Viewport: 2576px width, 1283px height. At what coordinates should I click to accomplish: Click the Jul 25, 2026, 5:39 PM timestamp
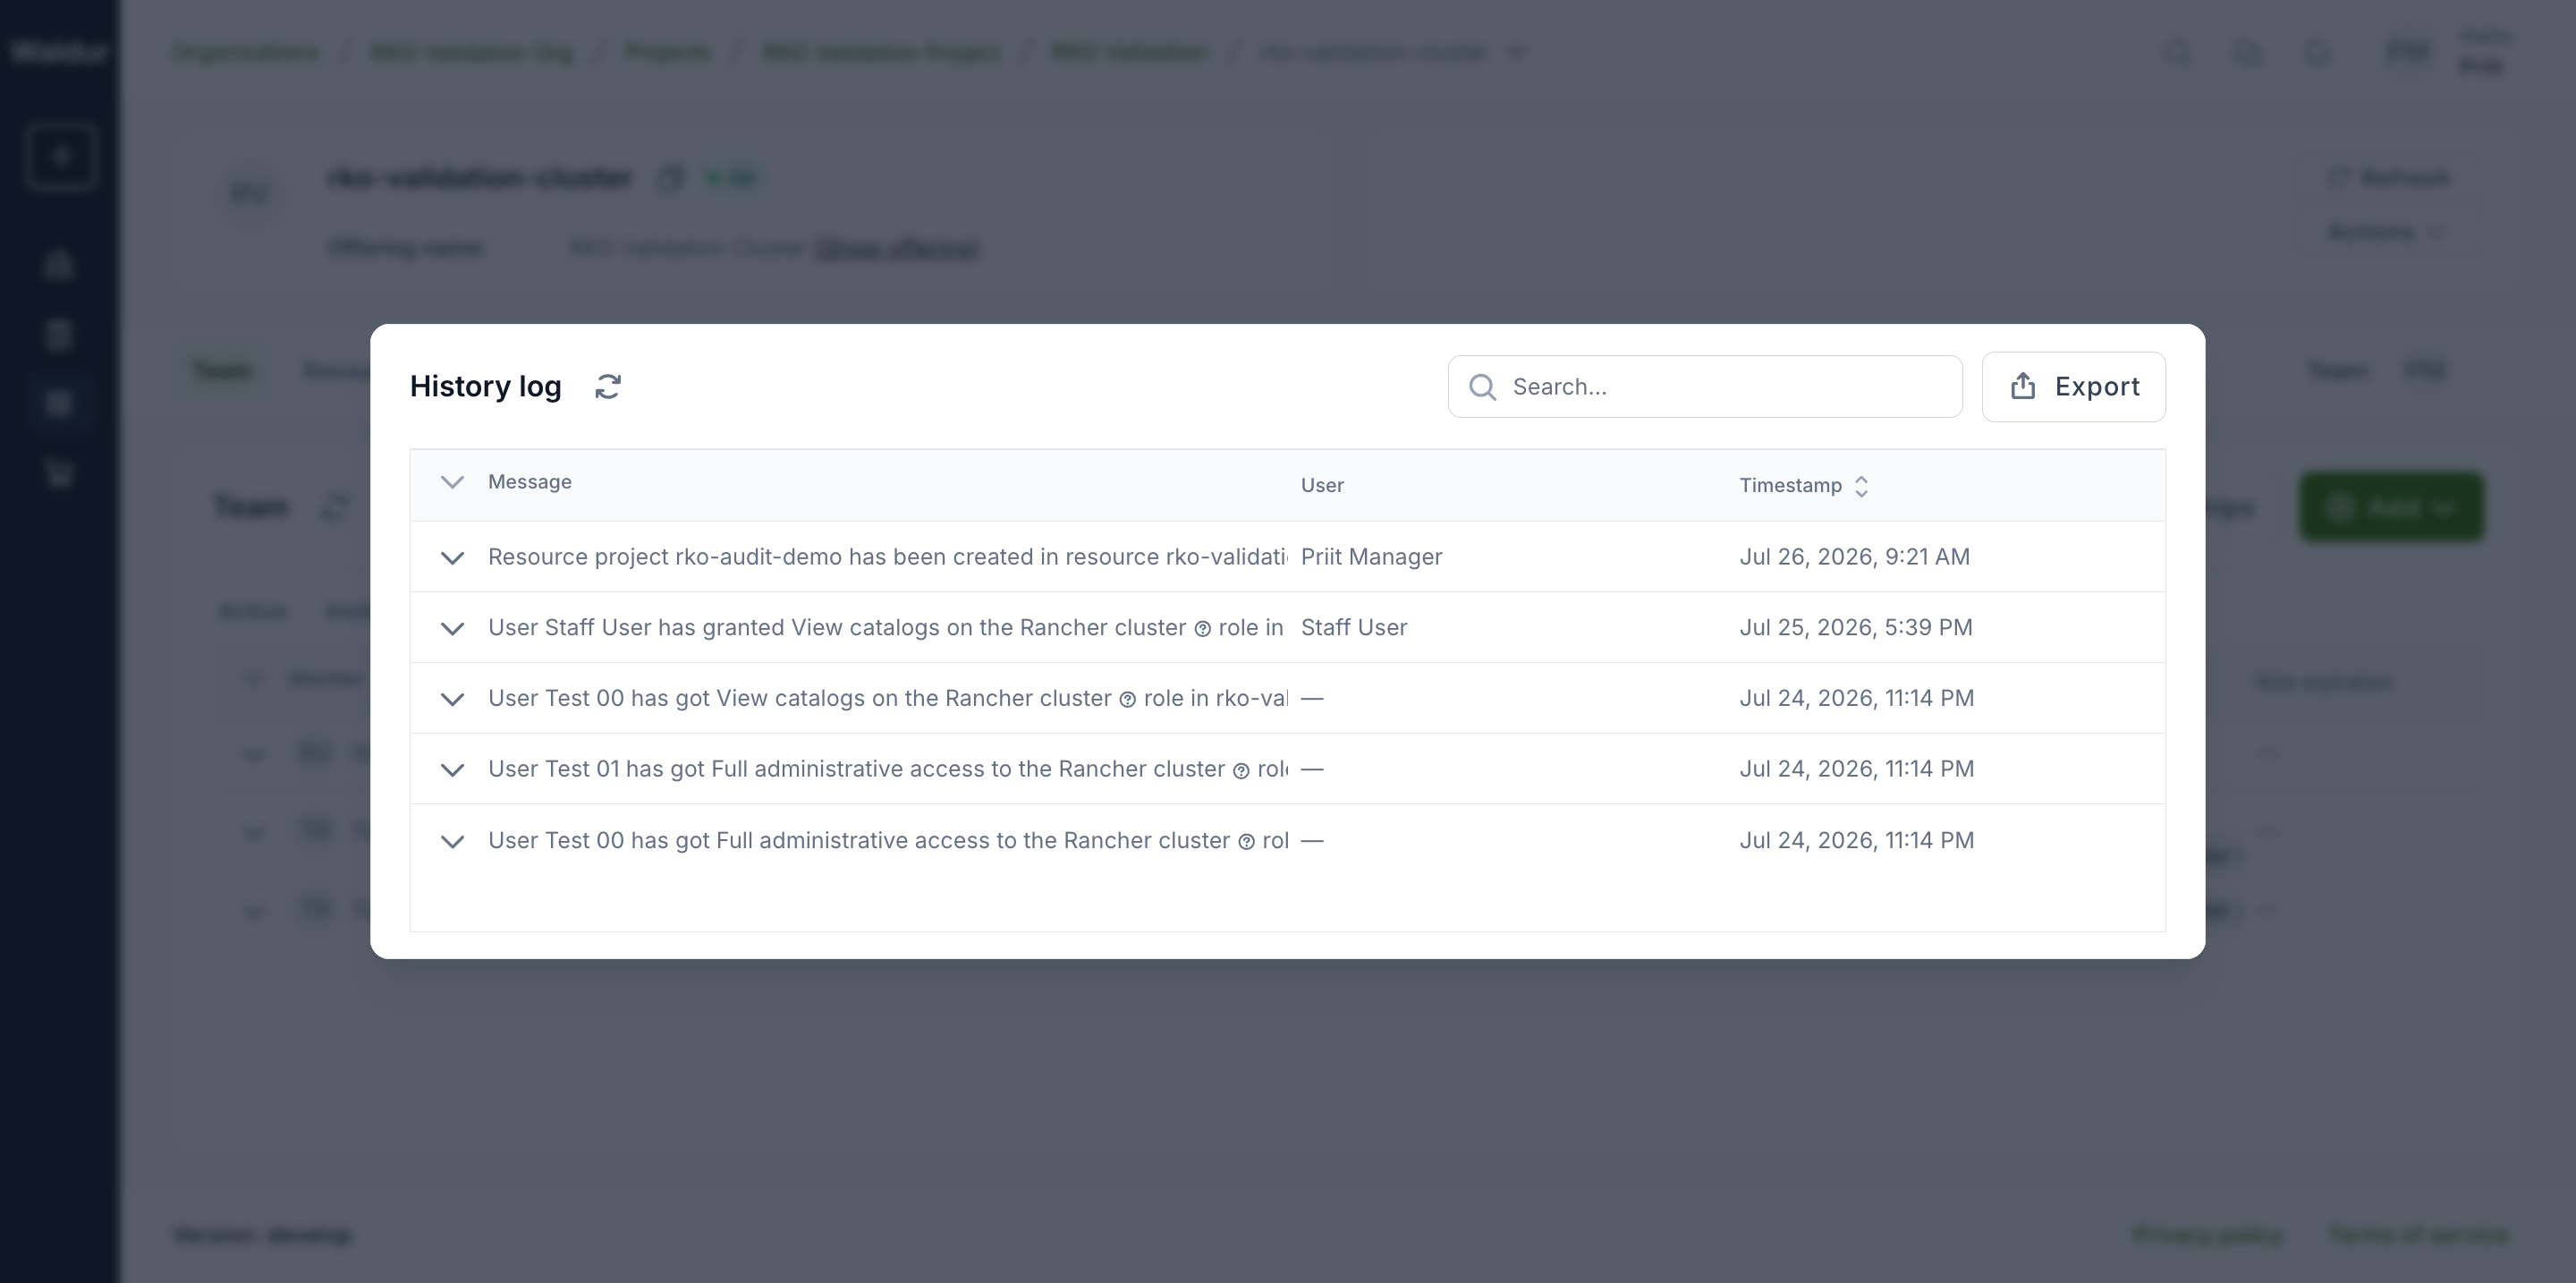pos(1856,628)
